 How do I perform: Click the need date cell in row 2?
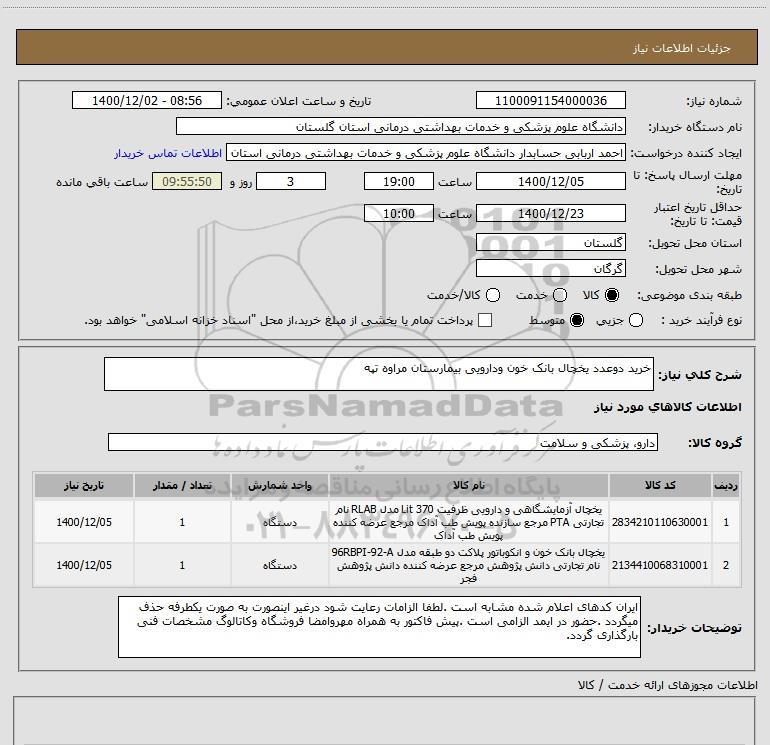click(x=84, y=565)
